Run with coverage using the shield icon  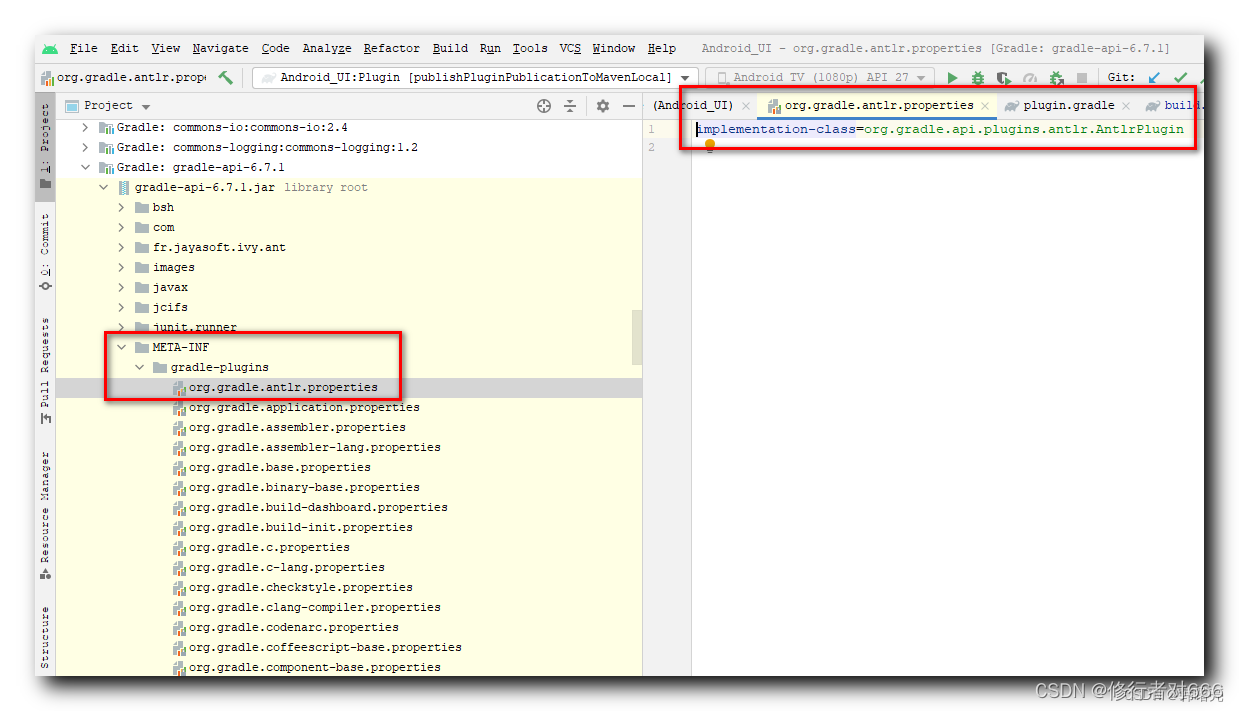pos(1005,77)
